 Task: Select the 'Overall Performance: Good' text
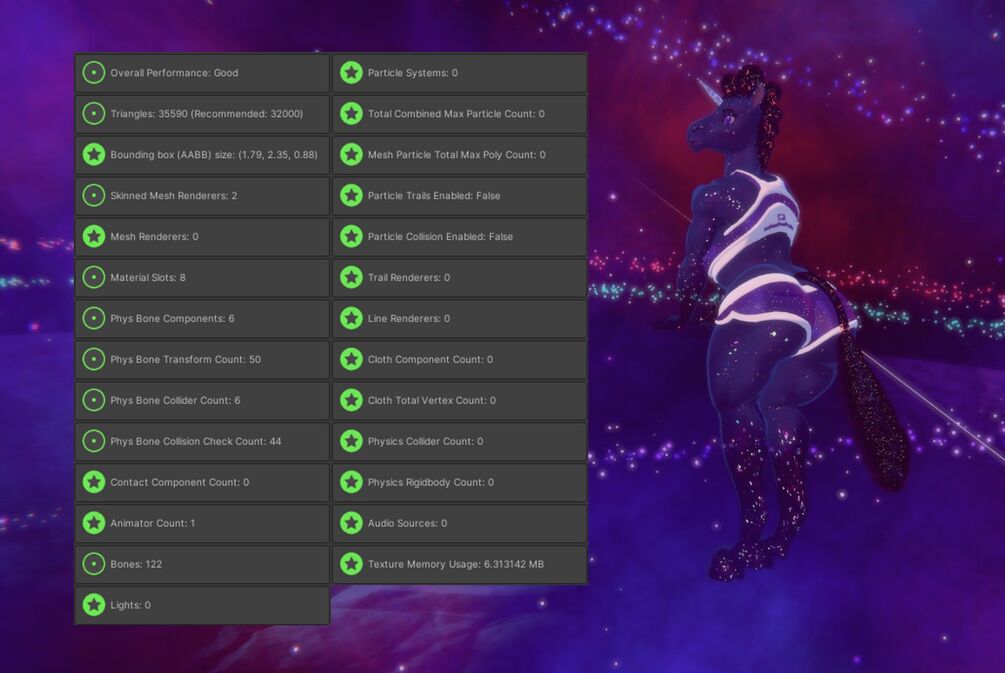pos(174,73)
